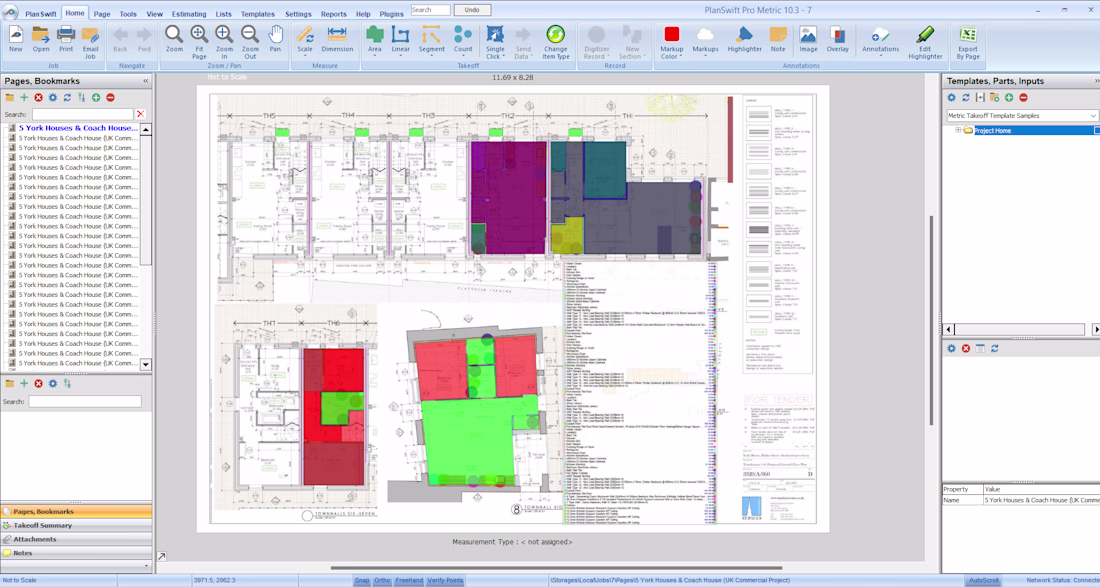Open the Annotations dropdown

pyautogui.click(x=880, y=57)
